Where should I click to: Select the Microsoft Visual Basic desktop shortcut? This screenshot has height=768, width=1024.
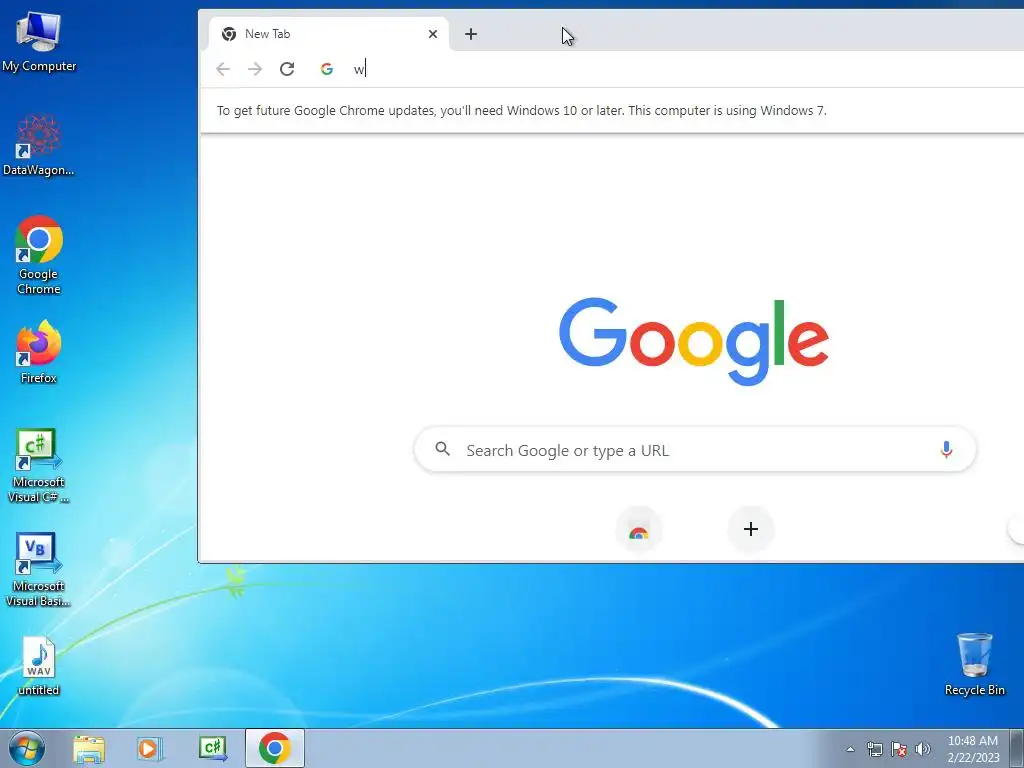39,569
